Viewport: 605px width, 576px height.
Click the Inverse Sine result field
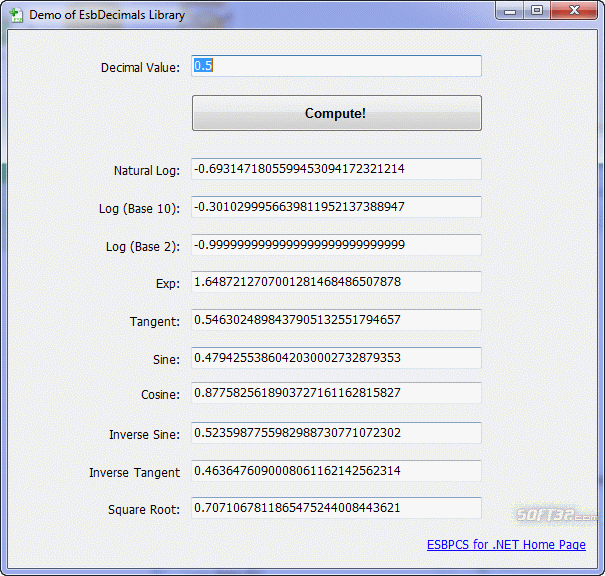click(336, 434)
